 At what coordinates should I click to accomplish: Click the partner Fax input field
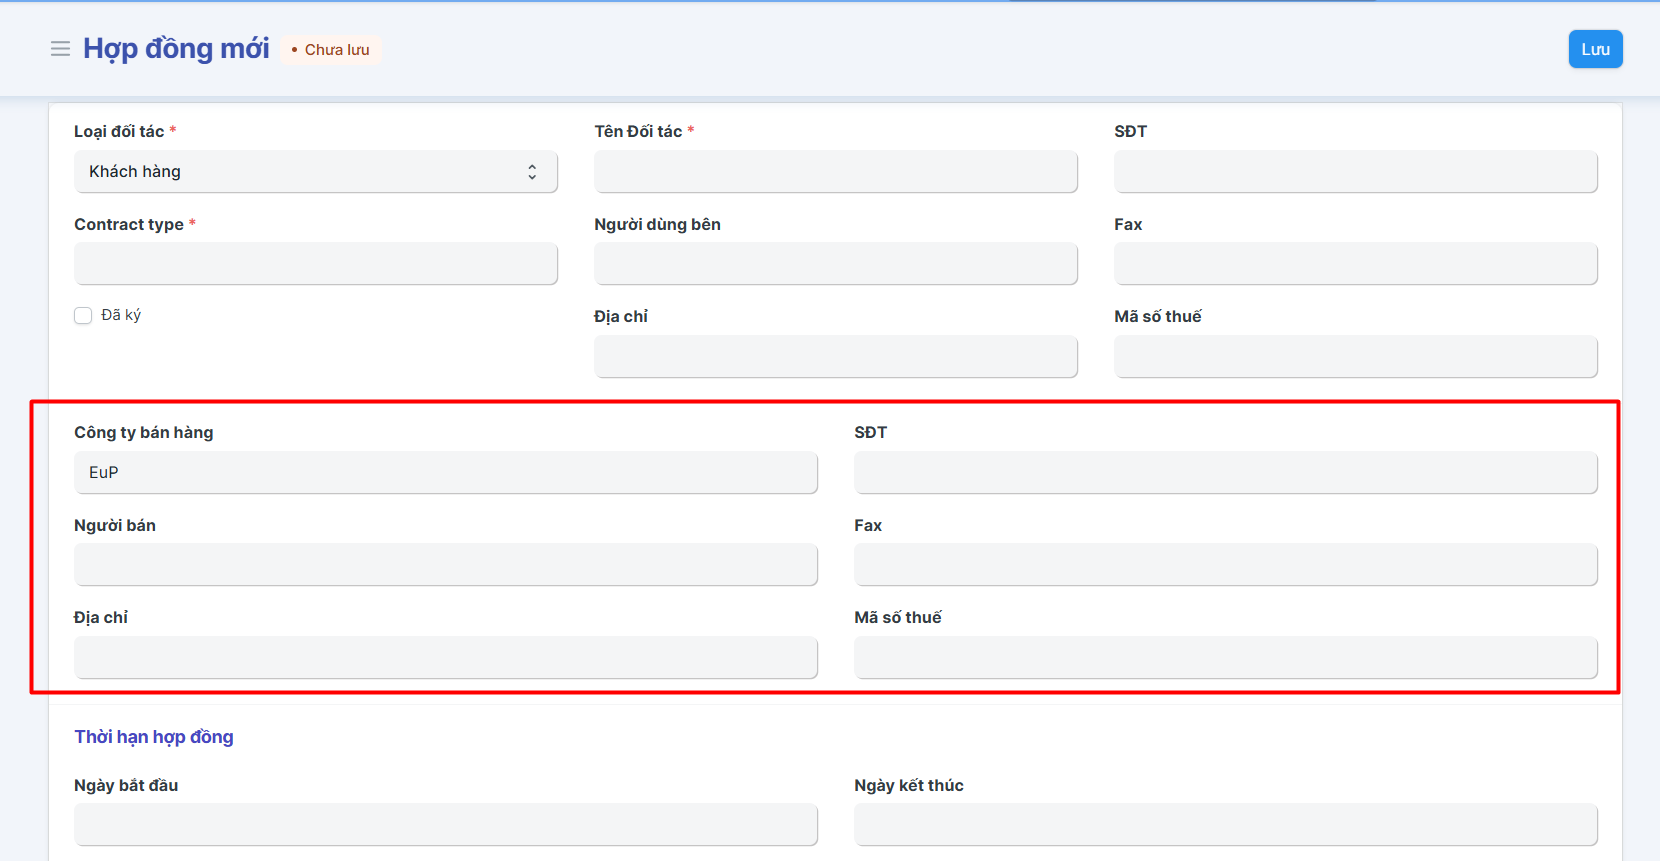click(1355, 264)
